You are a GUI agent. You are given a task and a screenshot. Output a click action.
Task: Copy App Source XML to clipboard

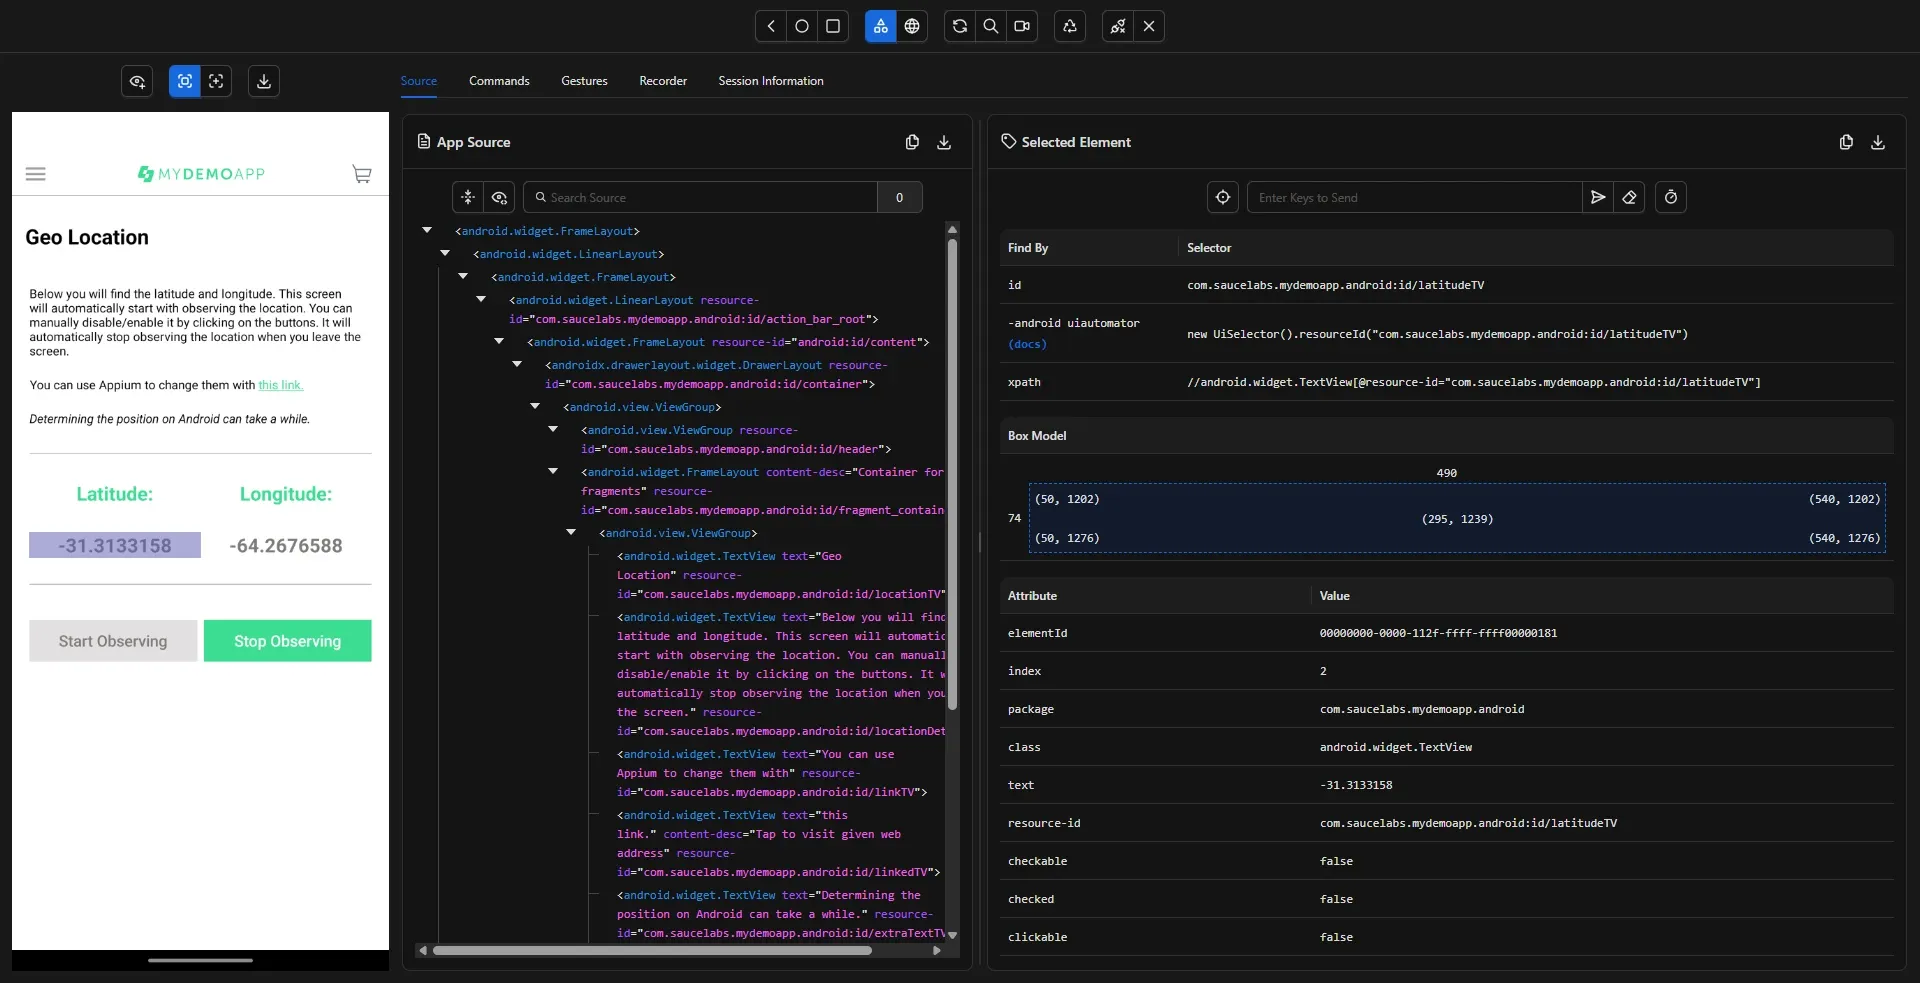coord(912,142)
